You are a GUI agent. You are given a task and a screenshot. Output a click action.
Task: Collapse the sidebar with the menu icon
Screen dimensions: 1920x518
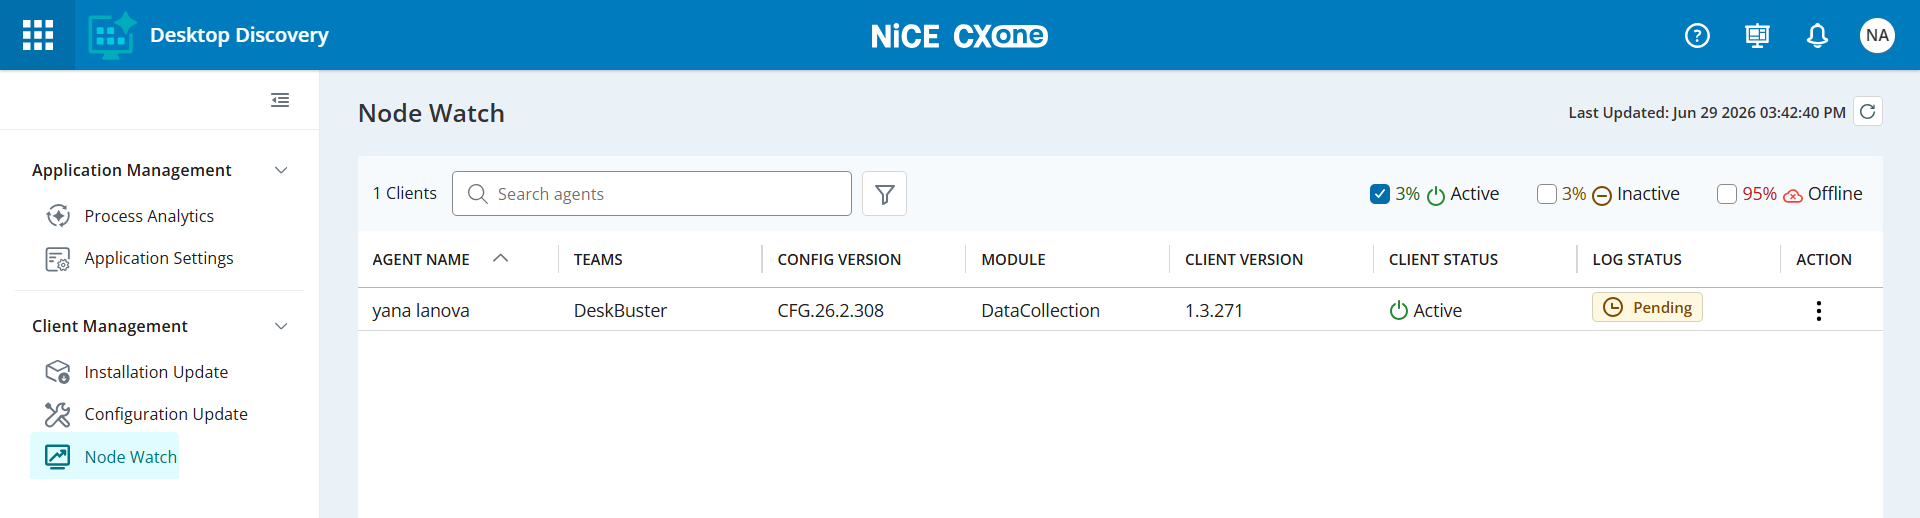280,100
